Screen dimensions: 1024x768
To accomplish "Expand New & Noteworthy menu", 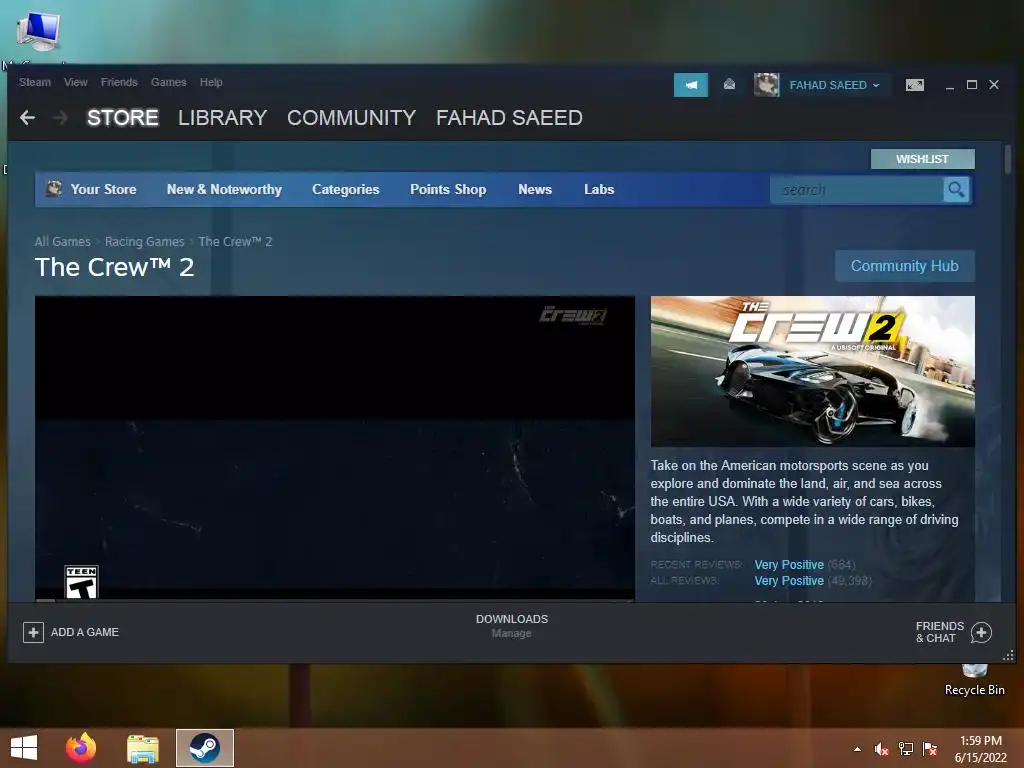I will (224, 189).
